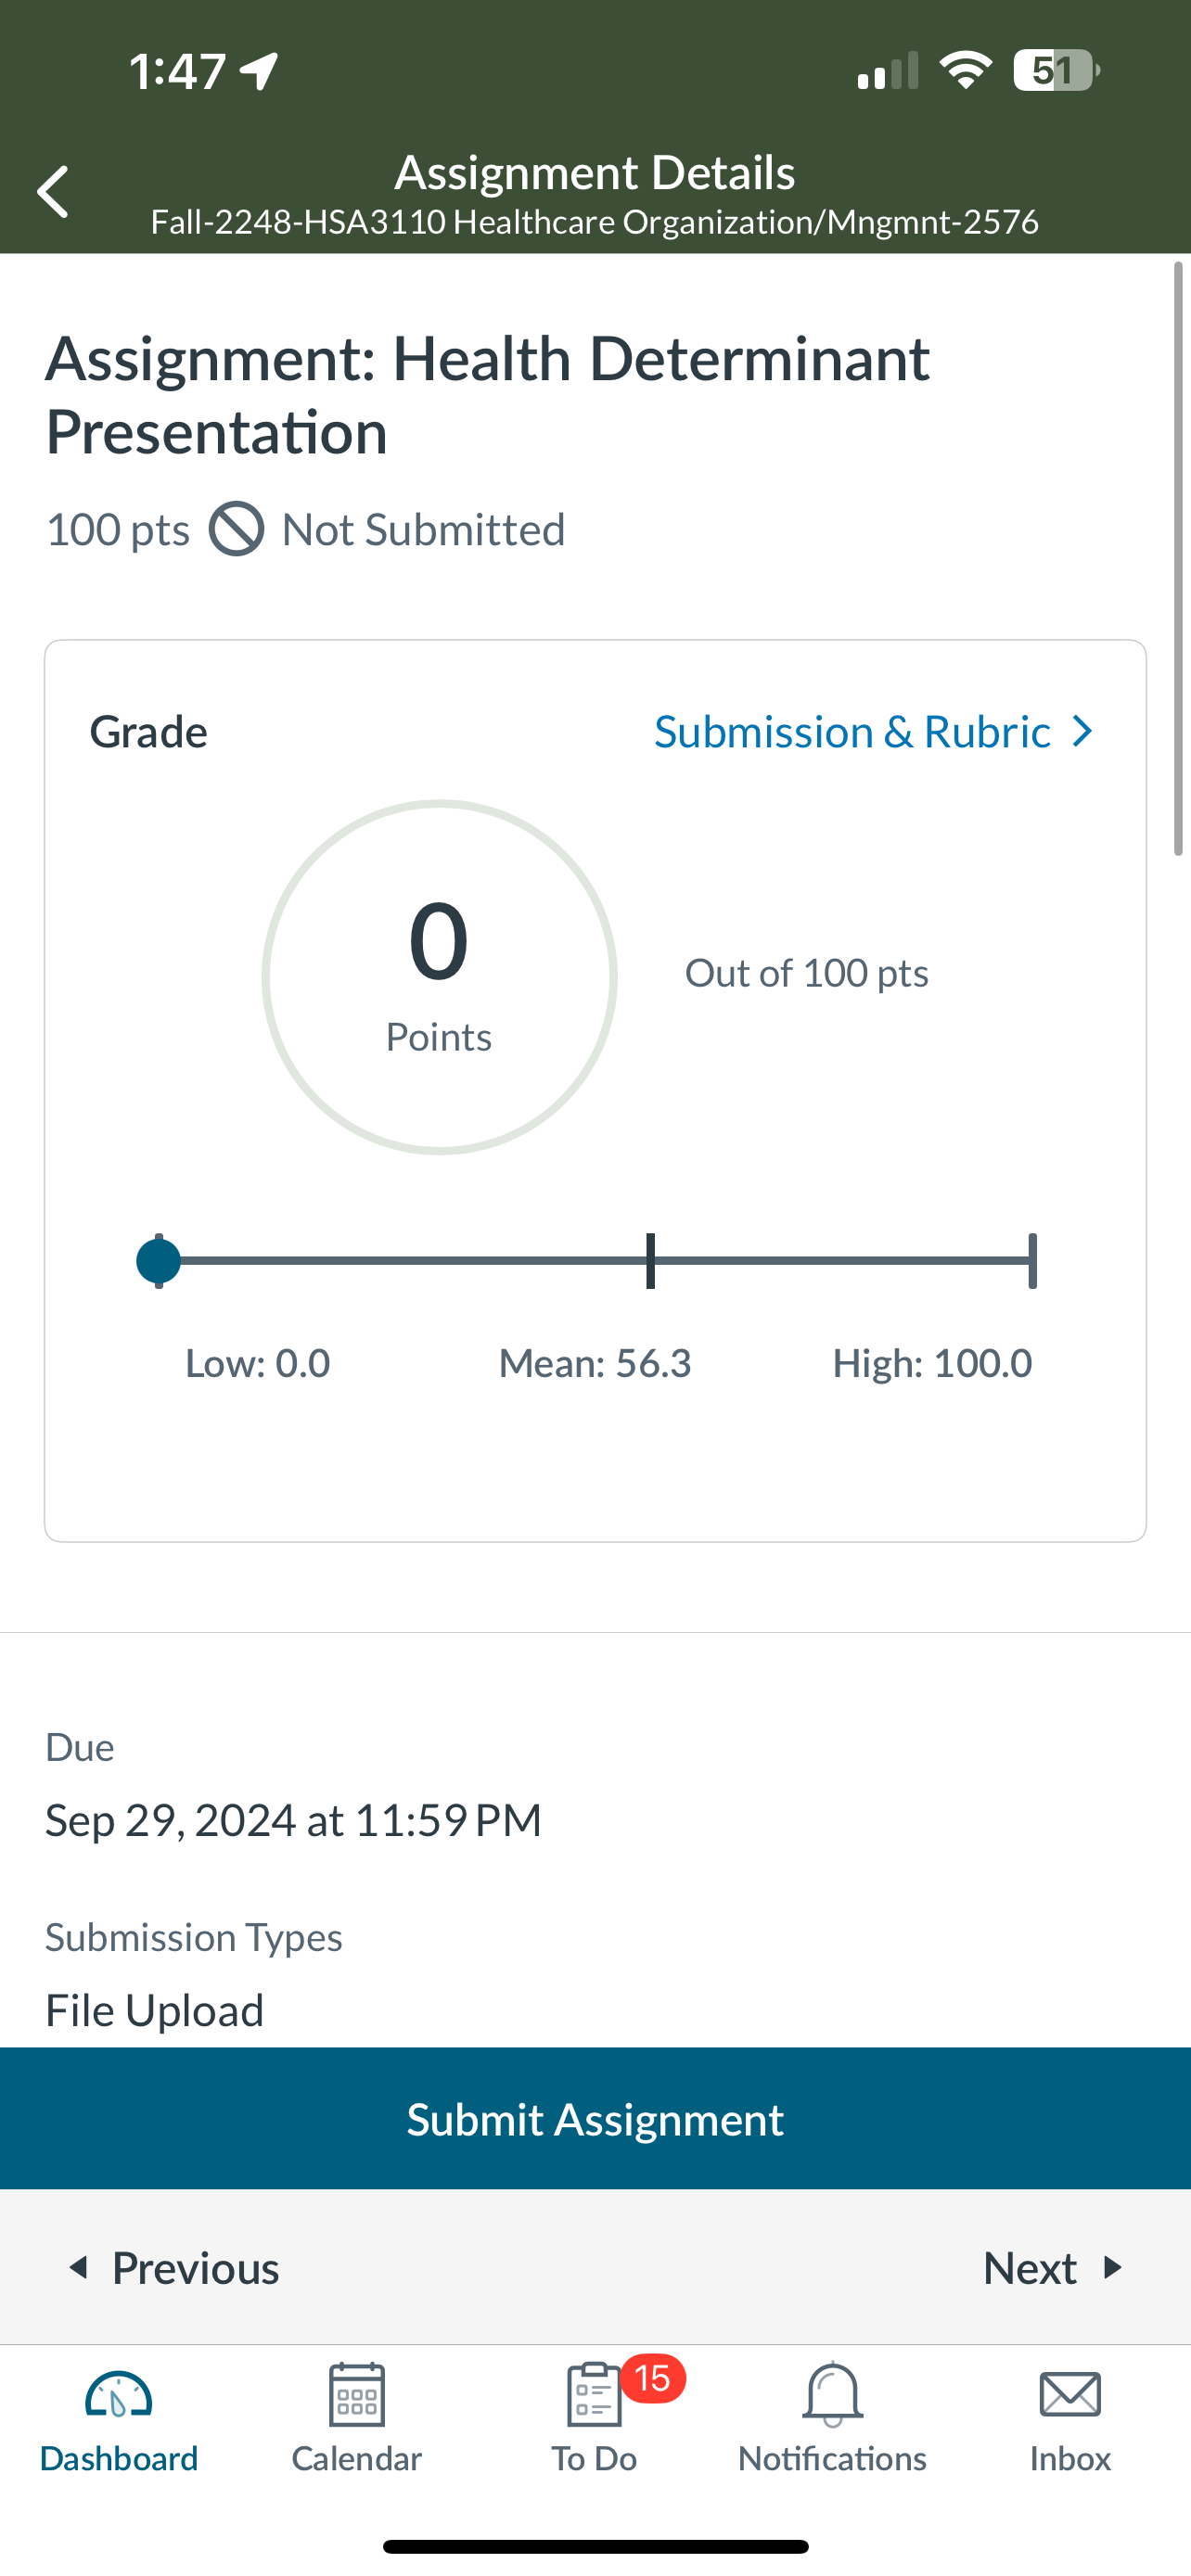Open the Submission & Rubric link

(853, 732)
